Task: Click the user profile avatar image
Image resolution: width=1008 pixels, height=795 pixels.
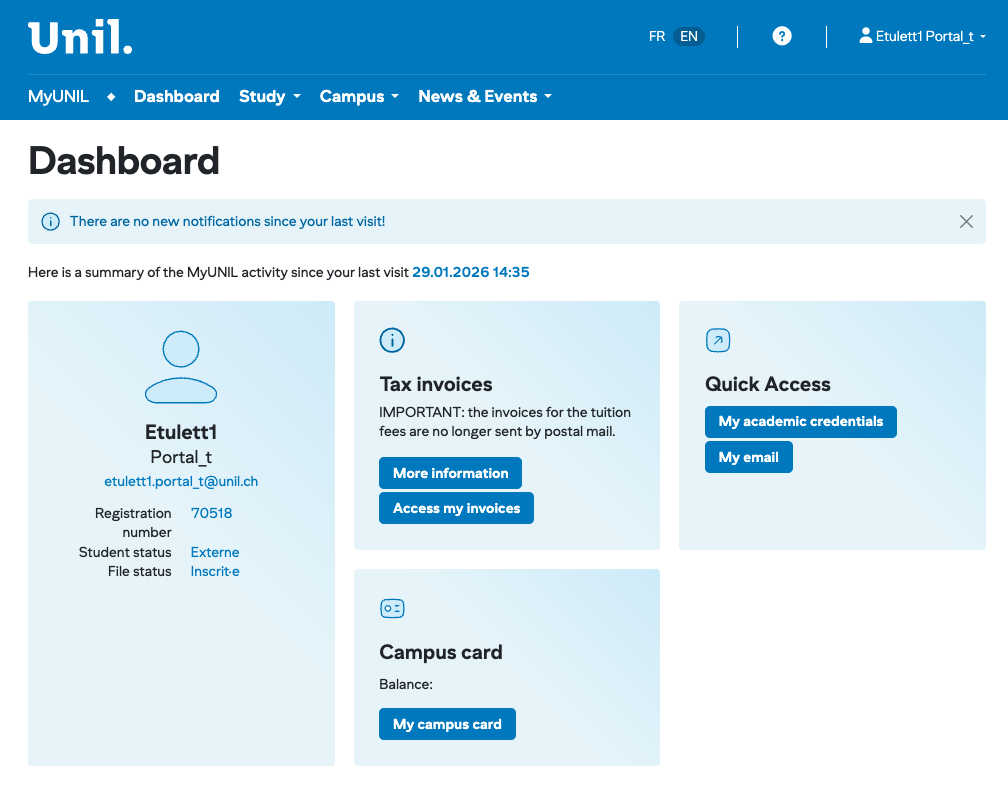Action: tap(181, 367)
